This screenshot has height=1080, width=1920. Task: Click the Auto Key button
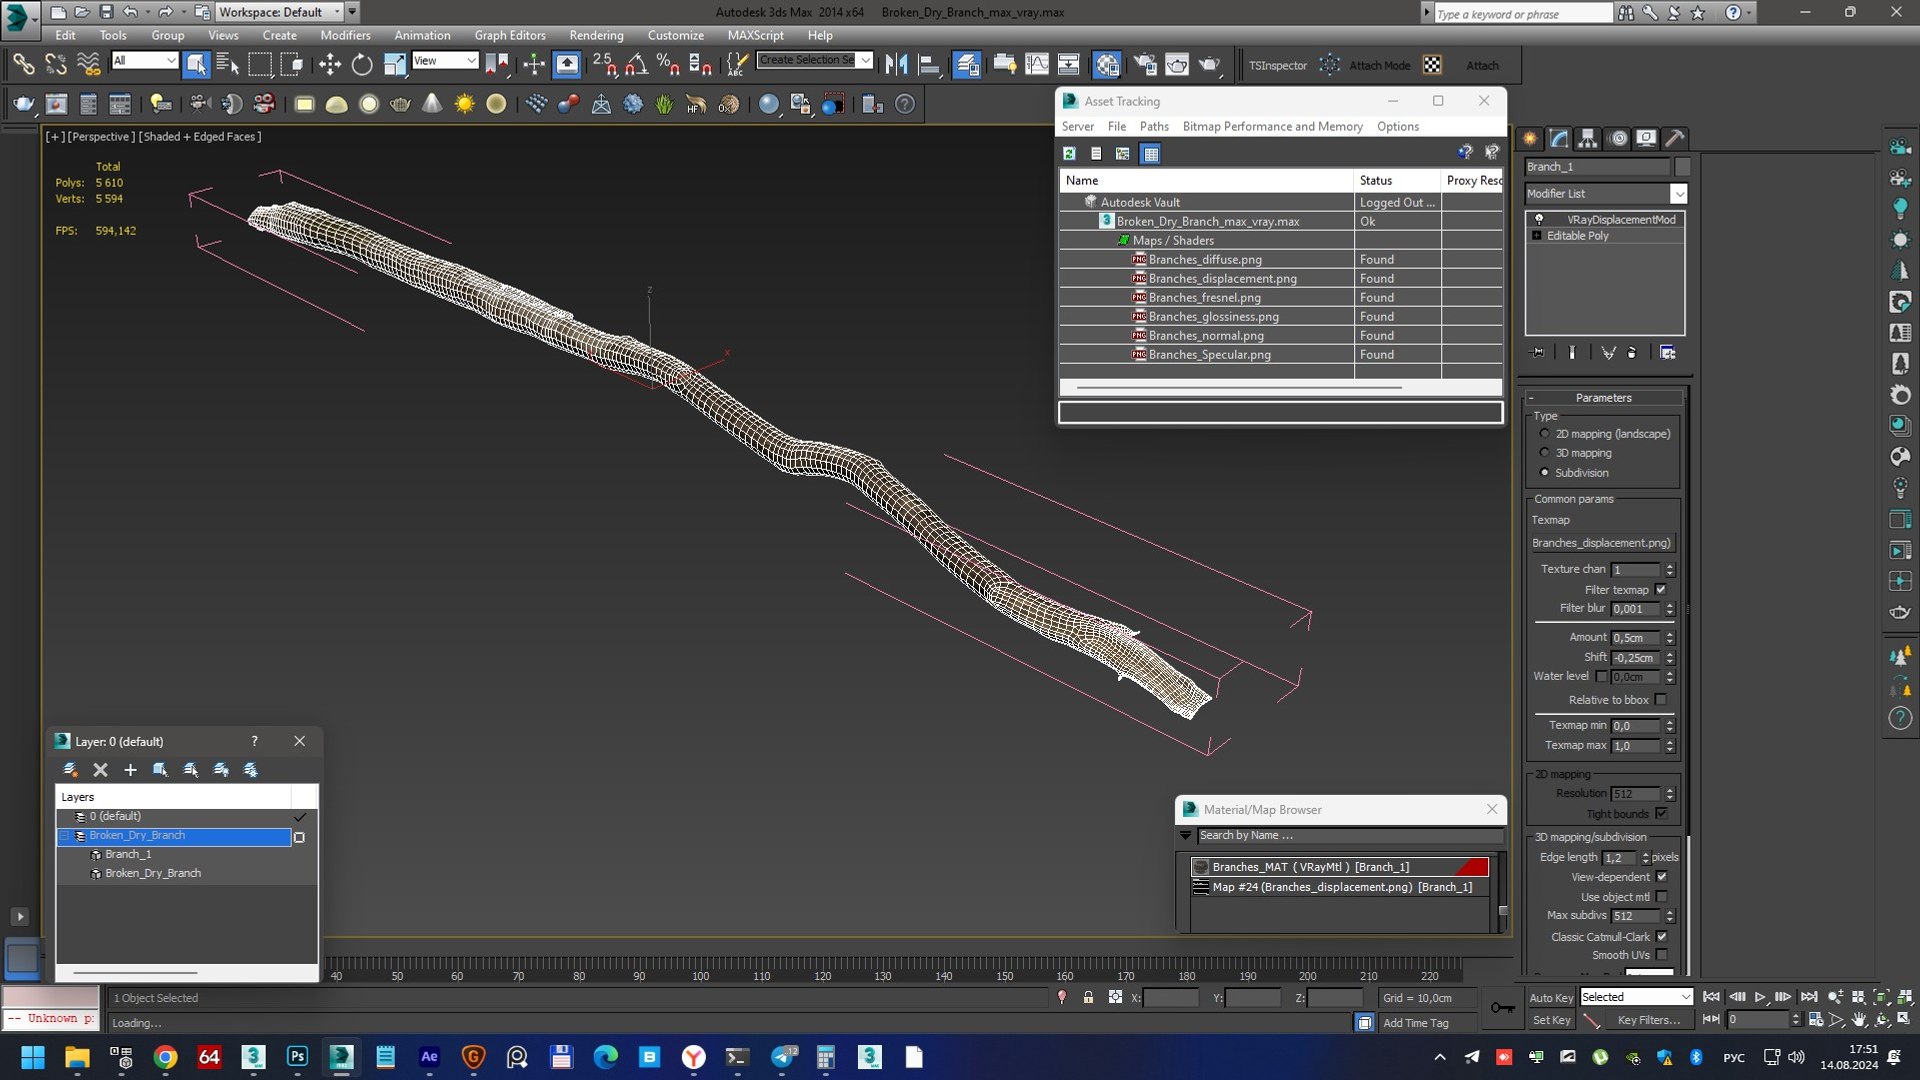pos(1551,998)
